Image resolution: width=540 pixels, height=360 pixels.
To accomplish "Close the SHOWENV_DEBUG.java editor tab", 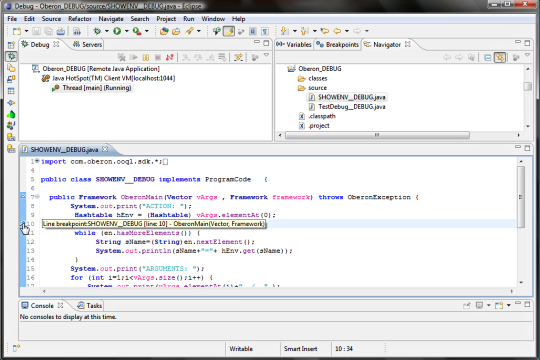I will pos(105,149).
